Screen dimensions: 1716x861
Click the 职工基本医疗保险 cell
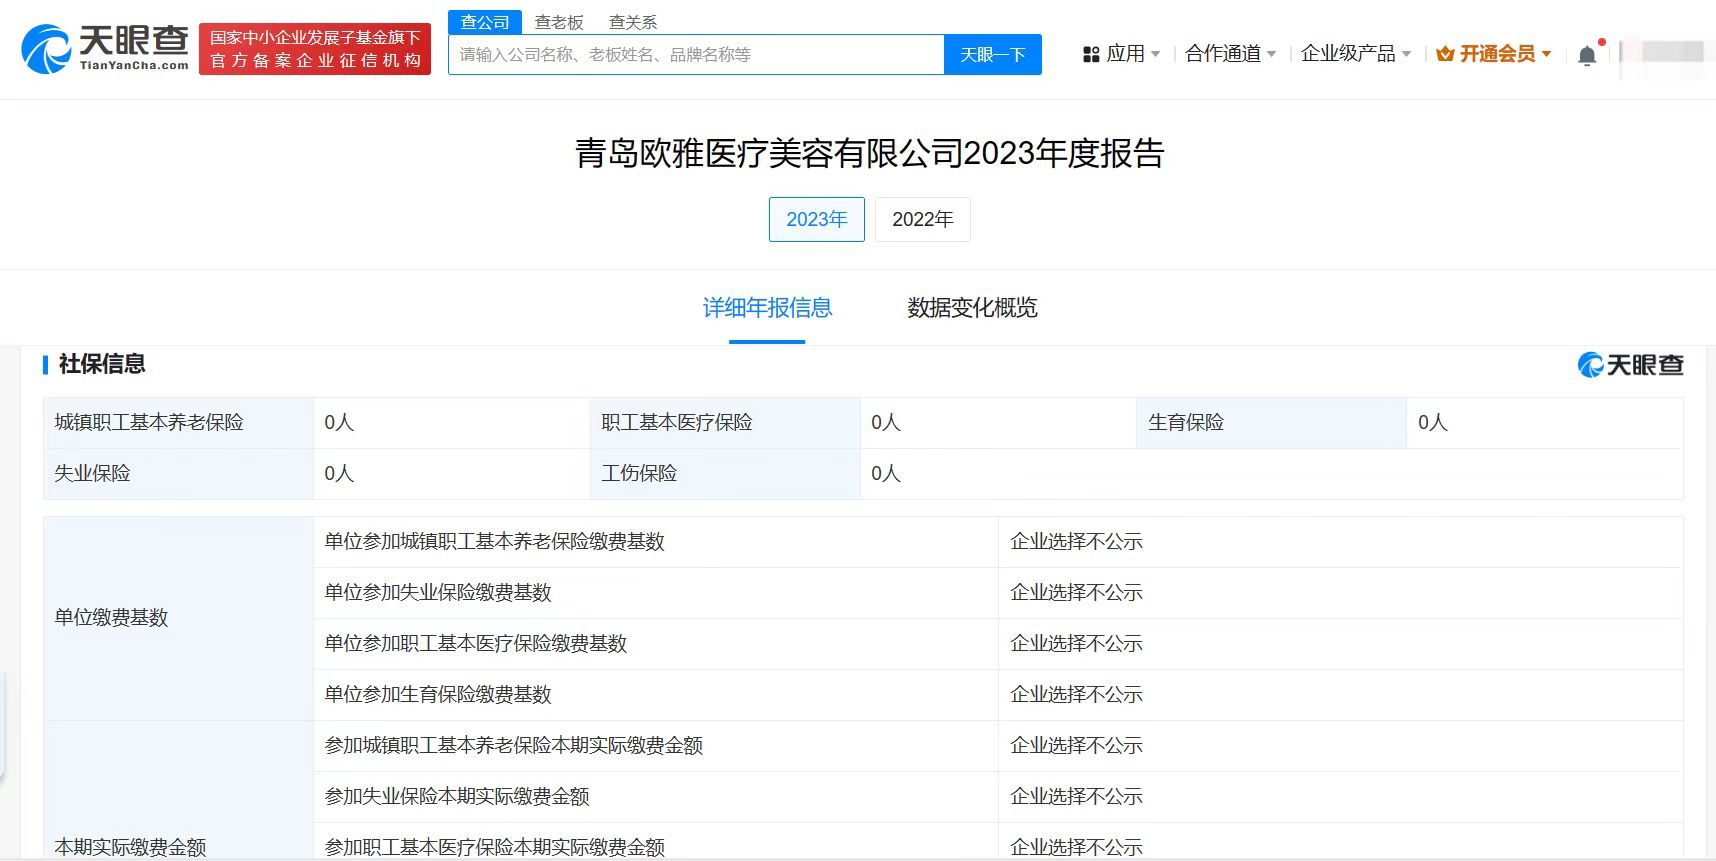click(725, 422)
